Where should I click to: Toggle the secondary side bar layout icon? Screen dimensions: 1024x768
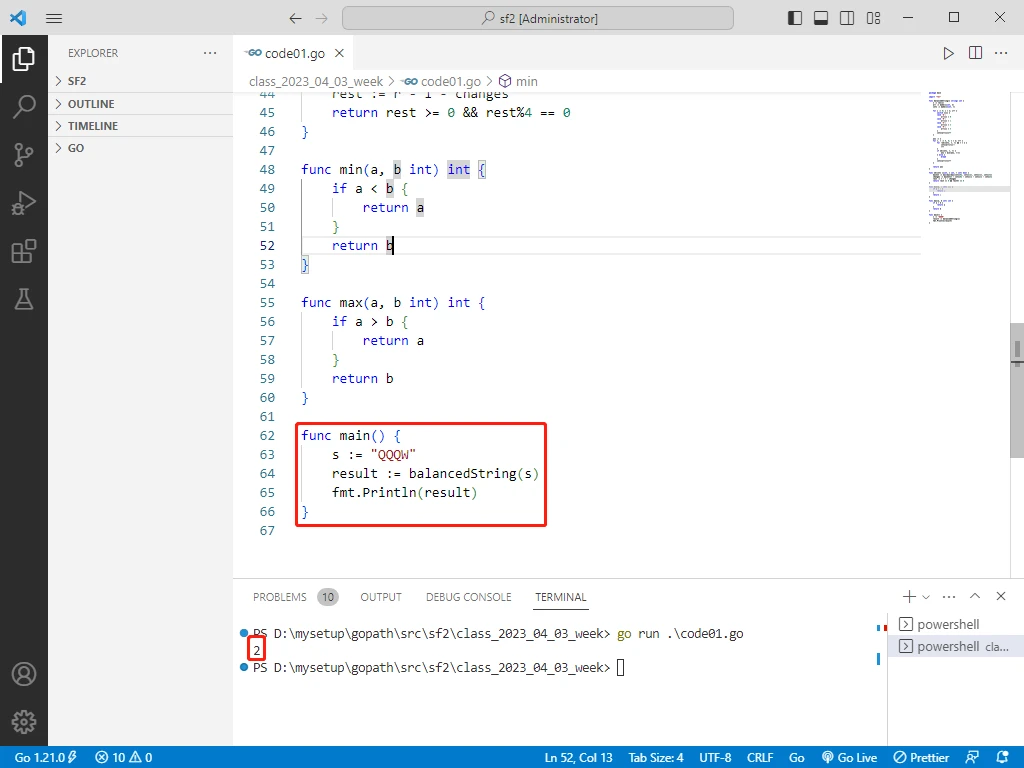(x=847, y=18)
